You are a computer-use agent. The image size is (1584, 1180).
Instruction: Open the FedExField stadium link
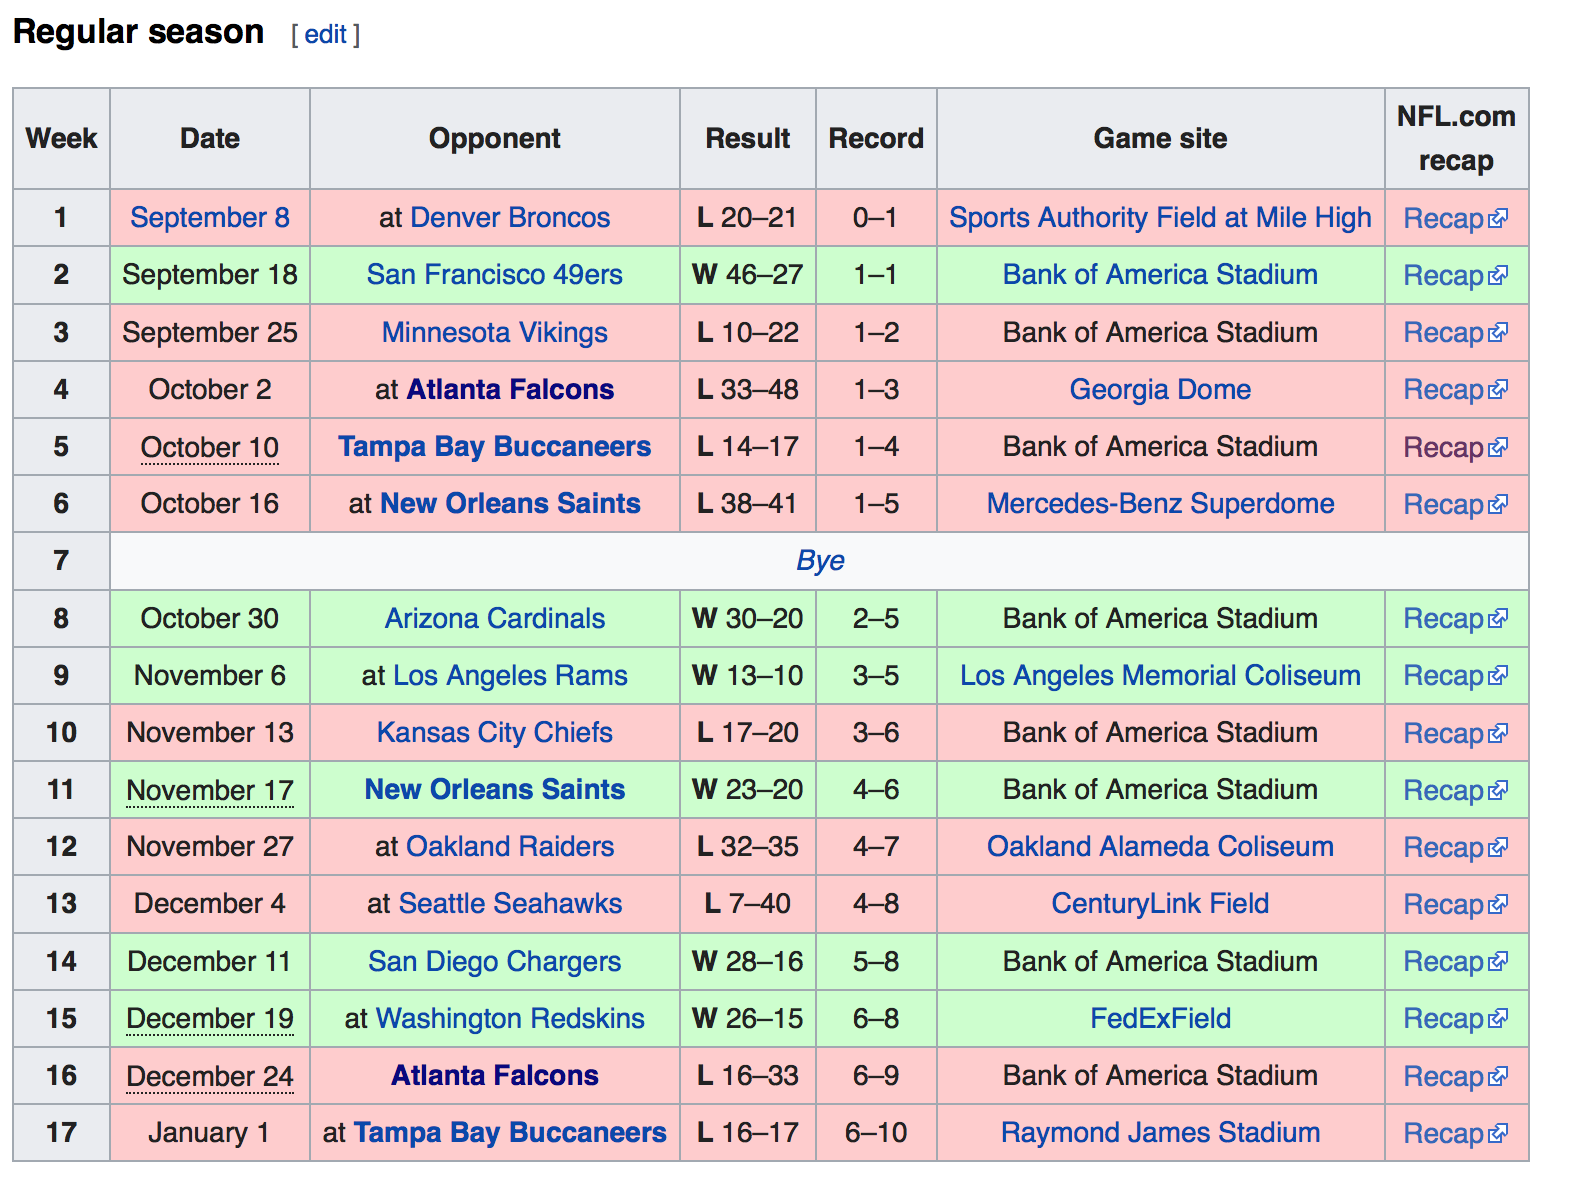[x=1160, y=1019]
